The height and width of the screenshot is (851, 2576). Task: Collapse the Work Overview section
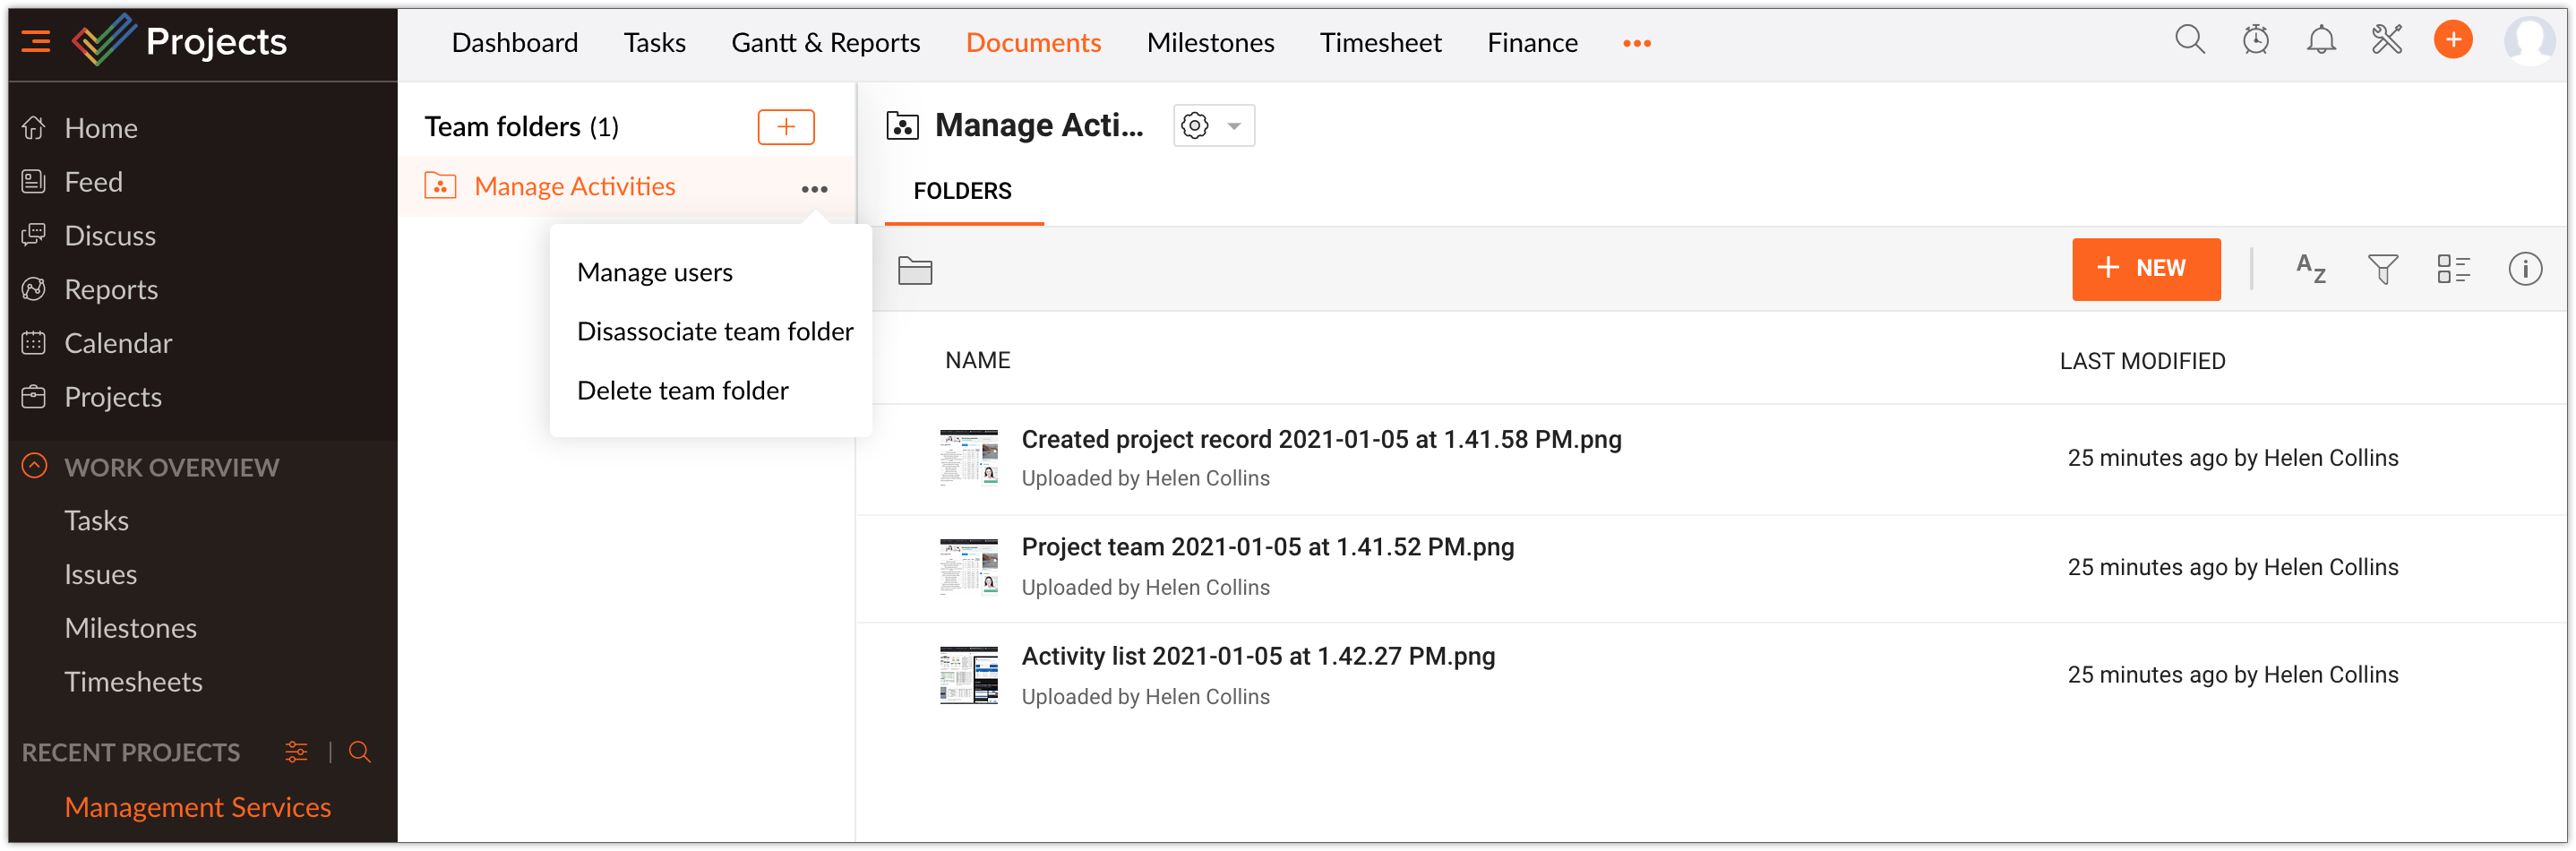[34, 466]
